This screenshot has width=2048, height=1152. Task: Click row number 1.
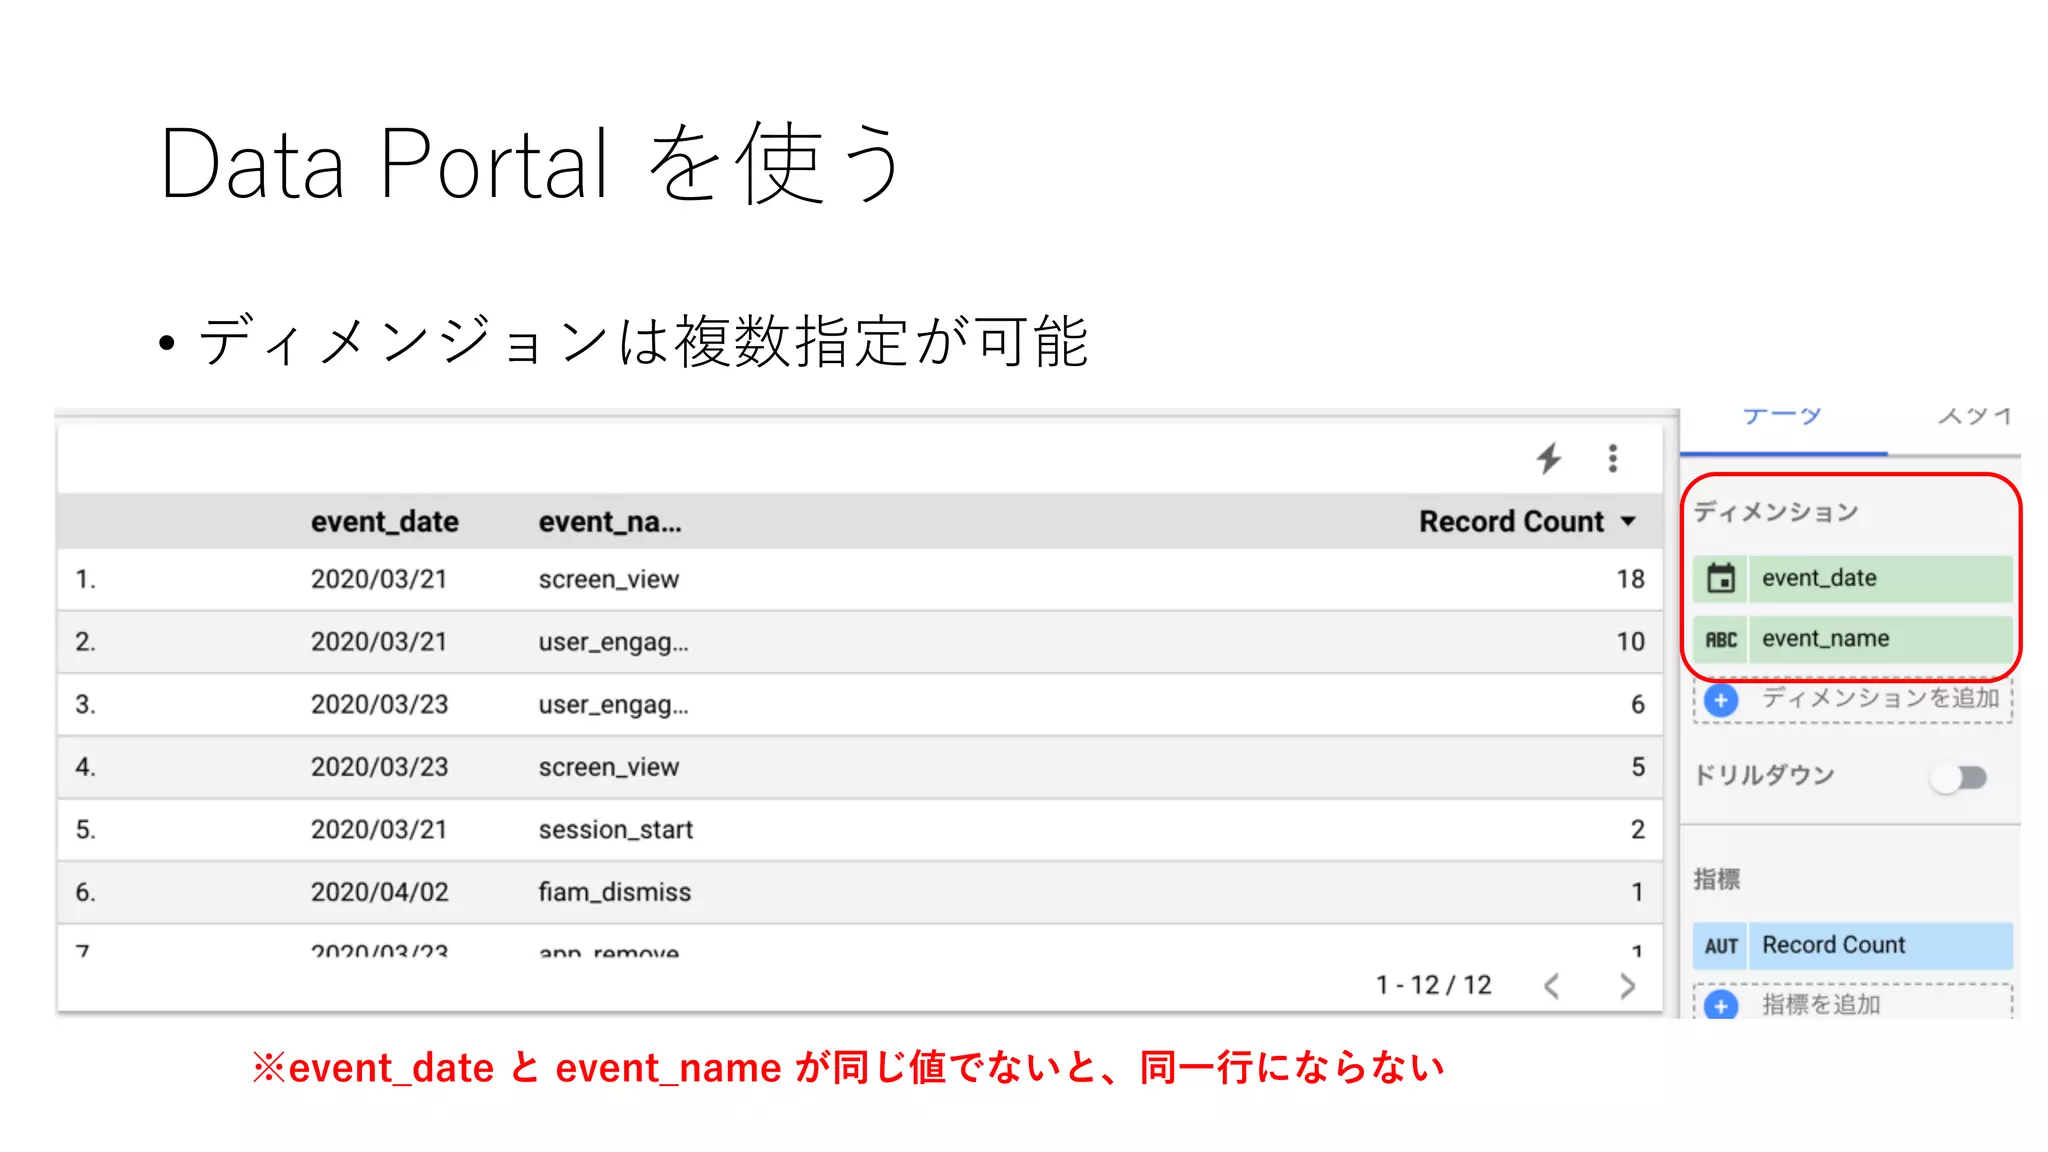(85, 580)
